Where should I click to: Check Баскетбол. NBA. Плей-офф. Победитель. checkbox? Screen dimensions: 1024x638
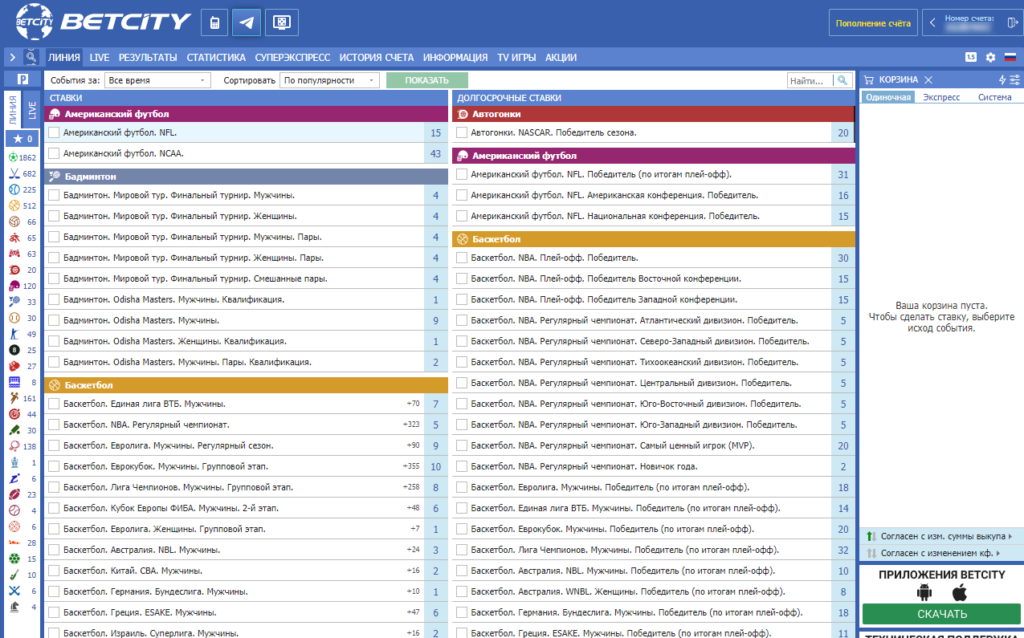pos(462,258)
